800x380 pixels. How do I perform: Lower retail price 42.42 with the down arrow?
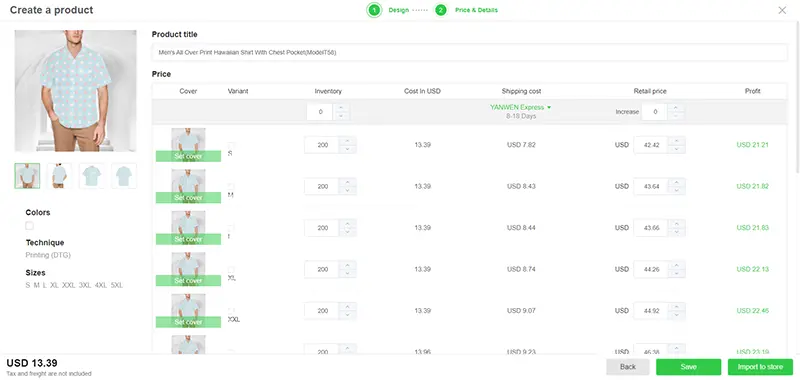677,149
